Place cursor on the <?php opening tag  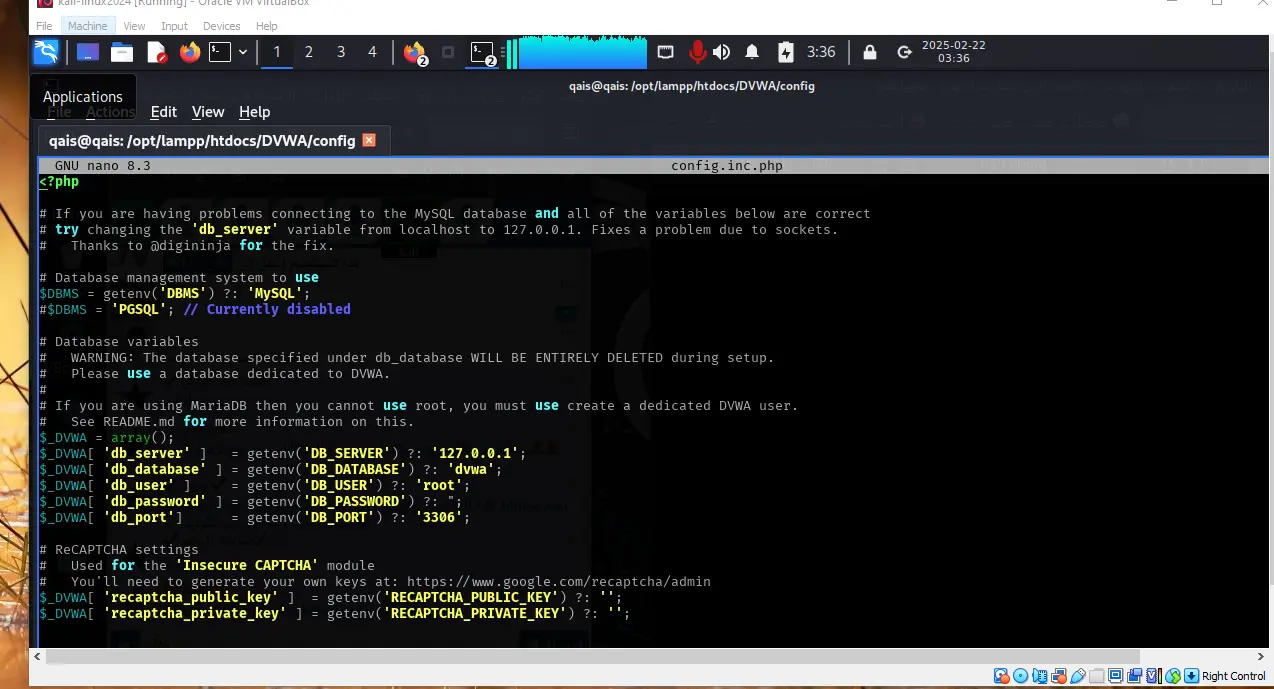pyautogui.click(x=59, y=181)
